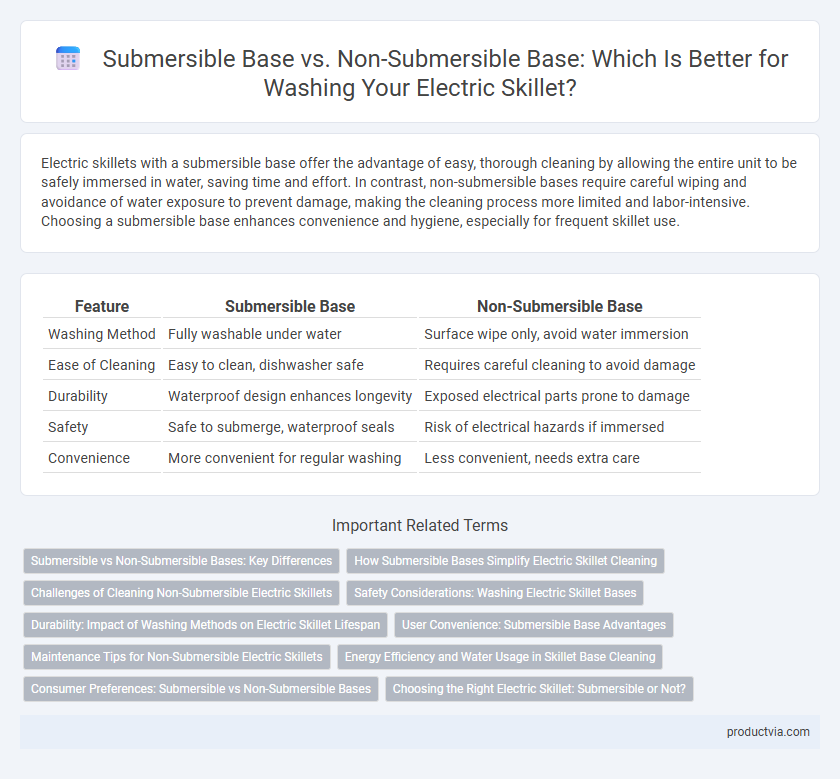
Task: Open 'Maintenance Tips for Non-Submersible Electric Skillets'
Action: pyautogui.click(x=177, y=657)
